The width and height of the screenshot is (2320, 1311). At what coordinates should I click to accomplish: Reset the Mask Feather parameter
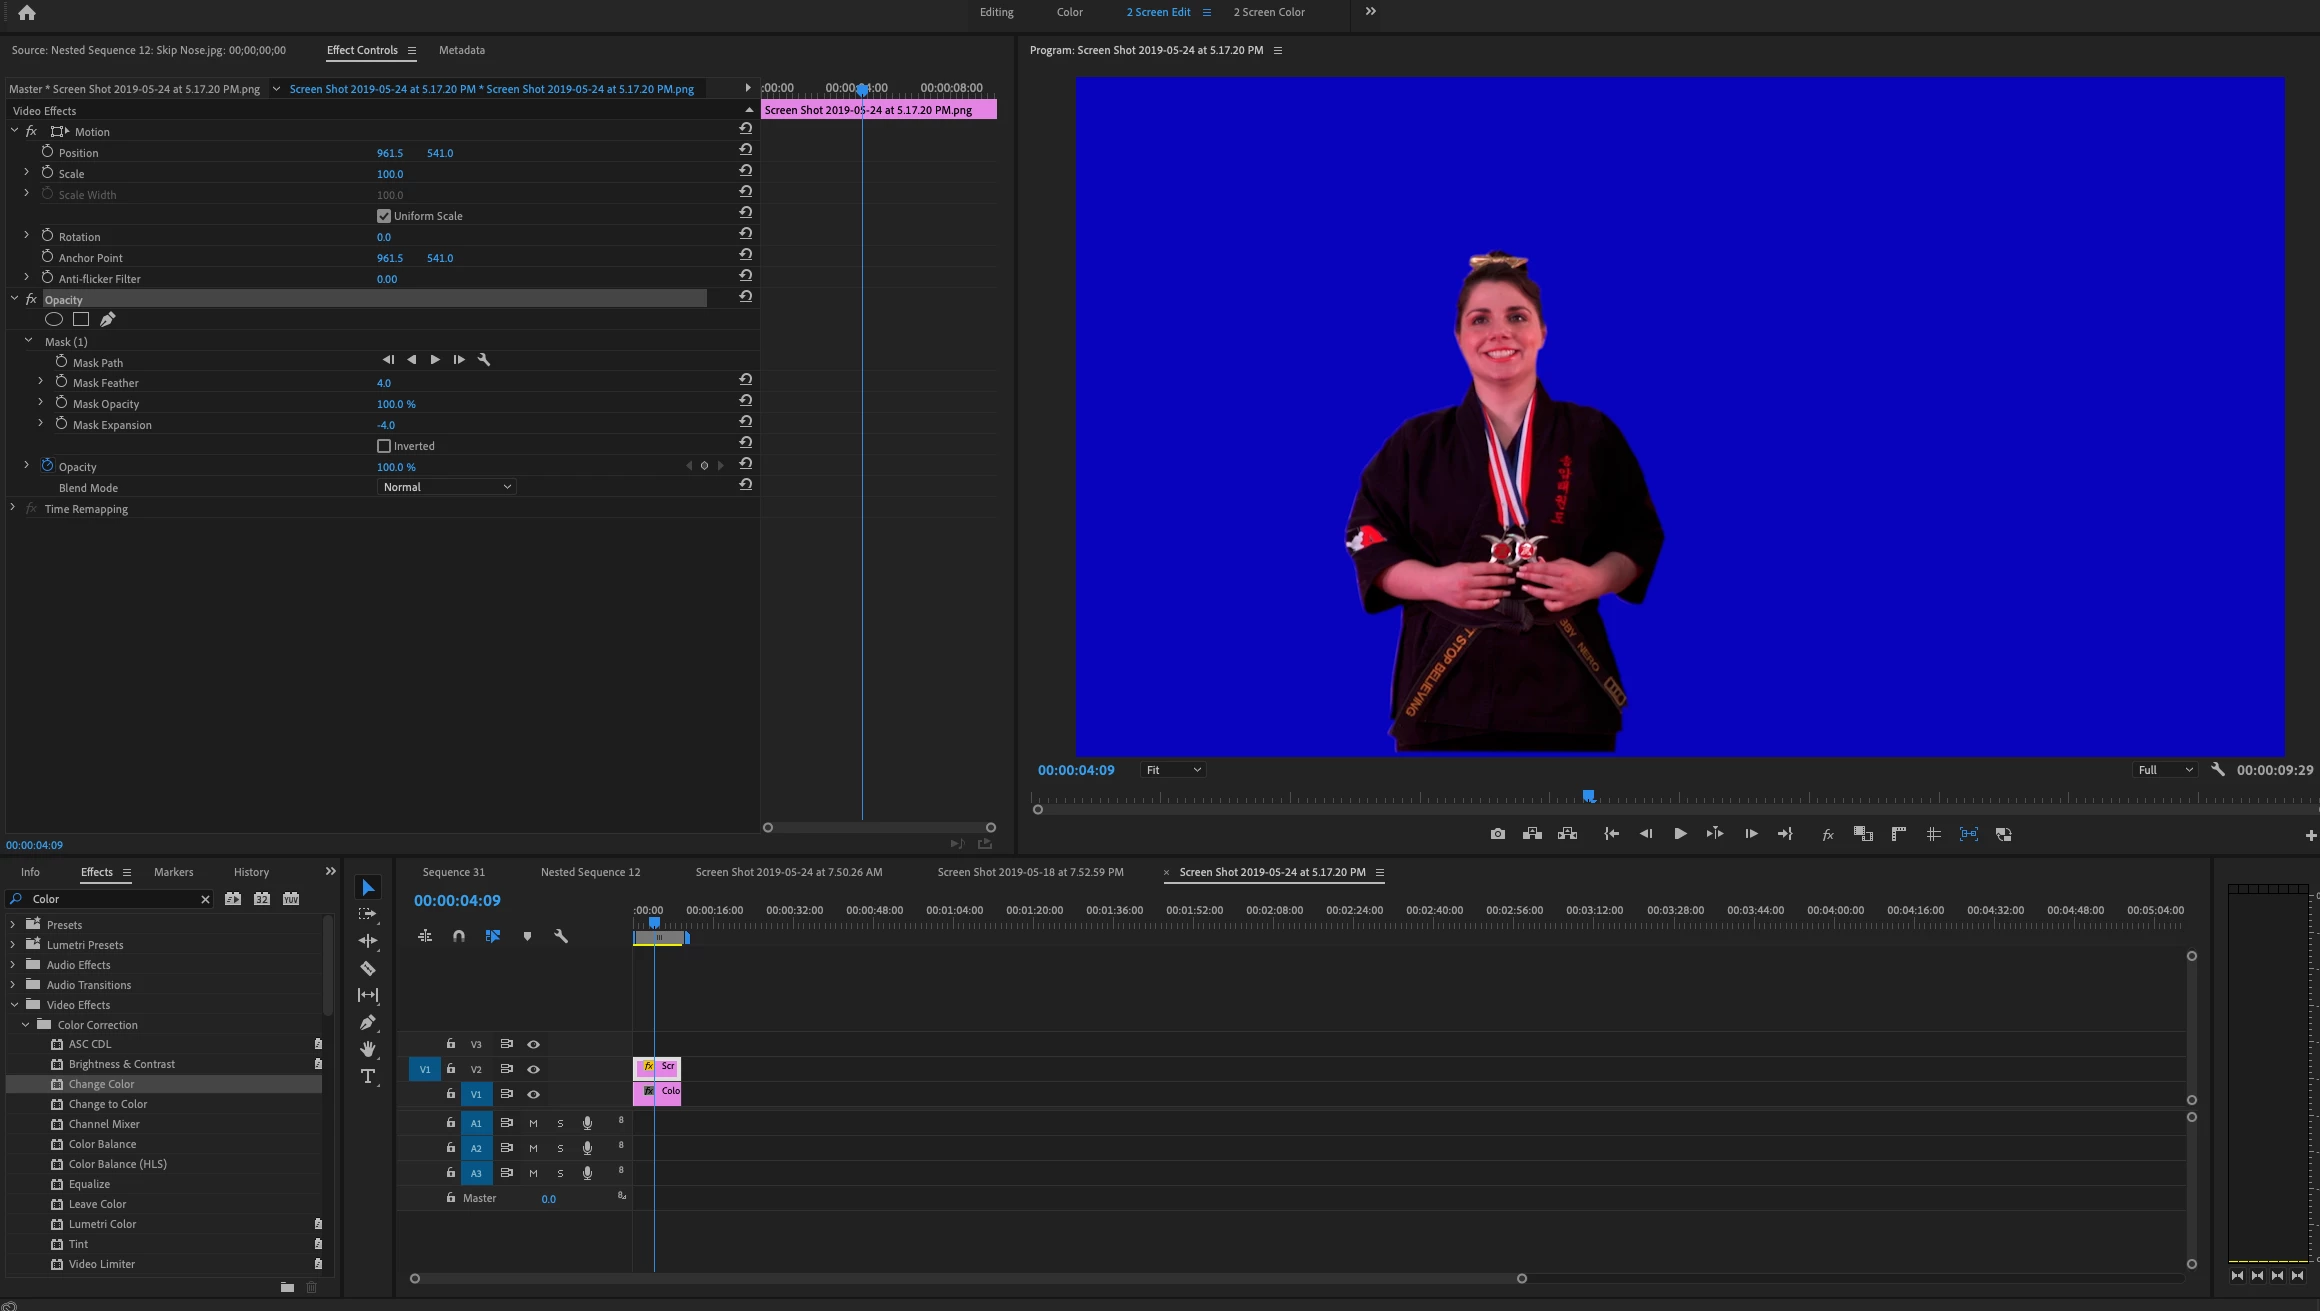point(745,380)
